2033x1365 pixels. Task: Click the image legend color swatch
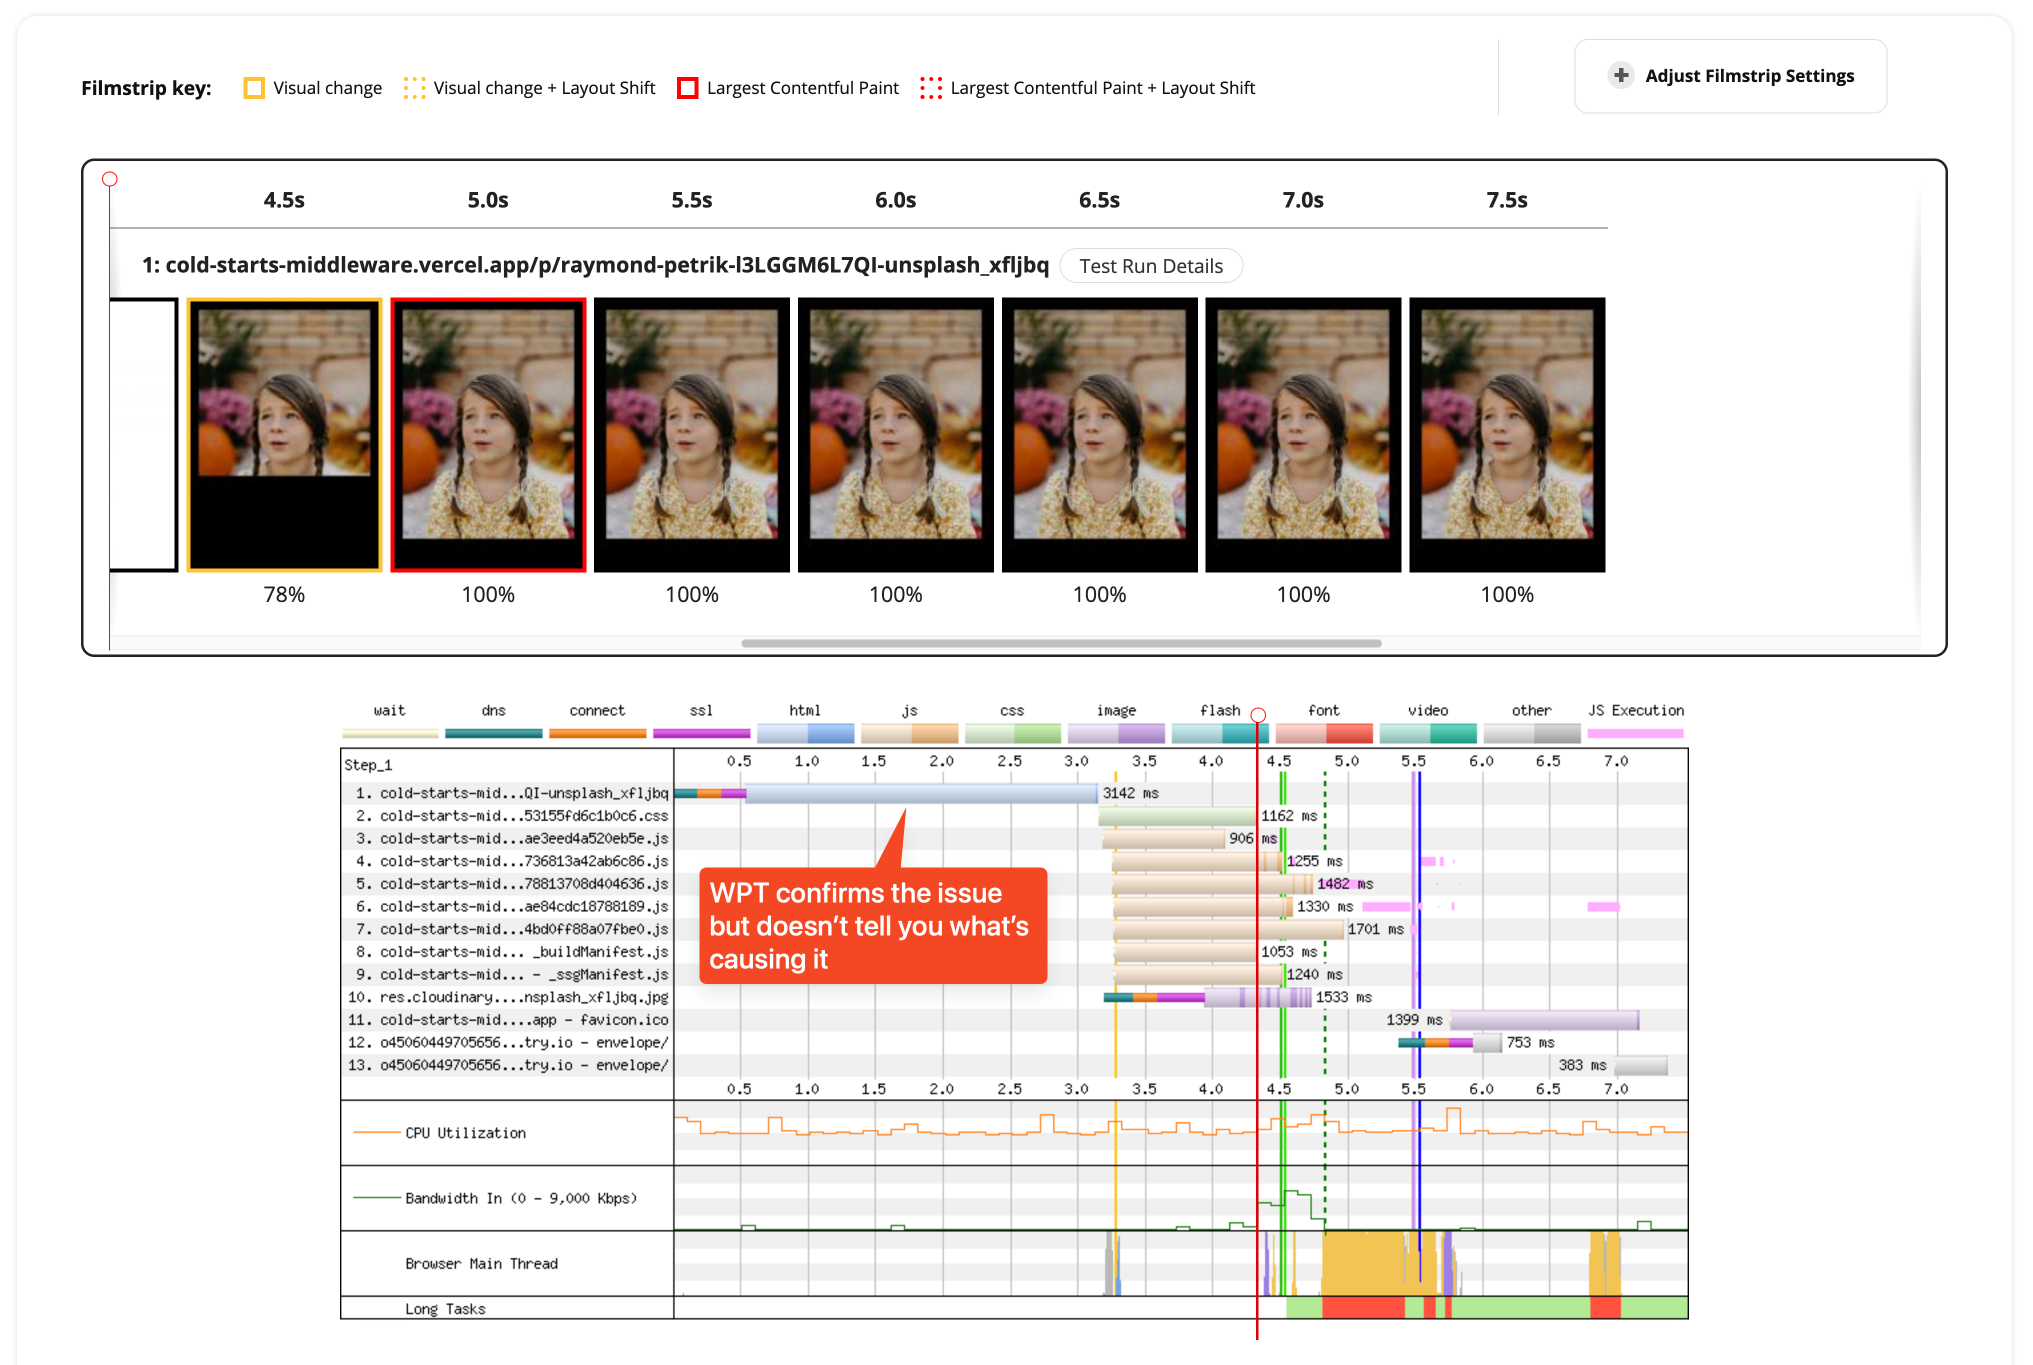point(1115,733)
